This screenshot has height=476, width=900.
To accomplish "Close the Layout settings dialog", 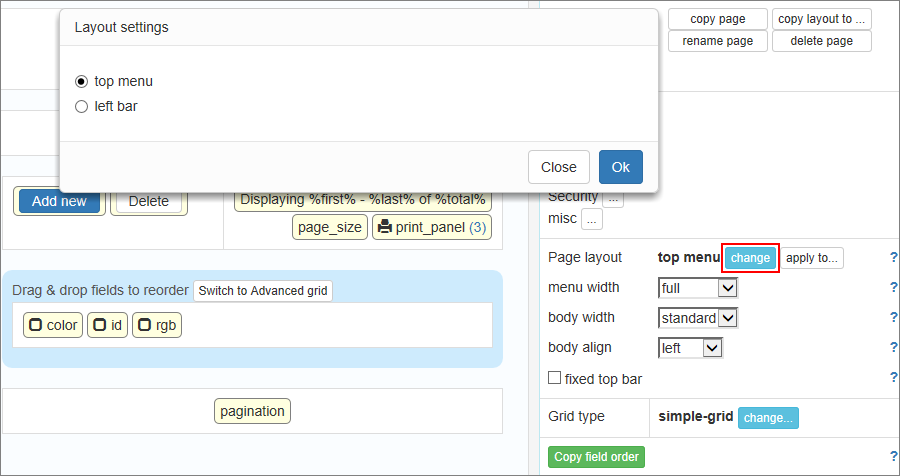I will pyautogui.click(x=558, y=167).
